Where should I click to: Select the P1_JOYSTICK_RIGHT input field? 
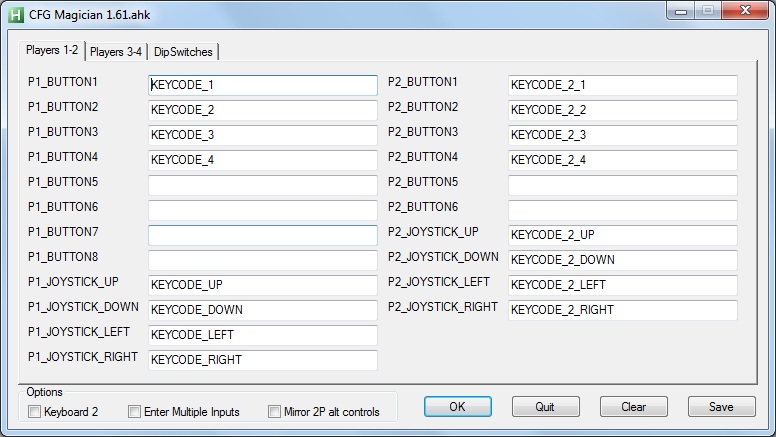262,360
